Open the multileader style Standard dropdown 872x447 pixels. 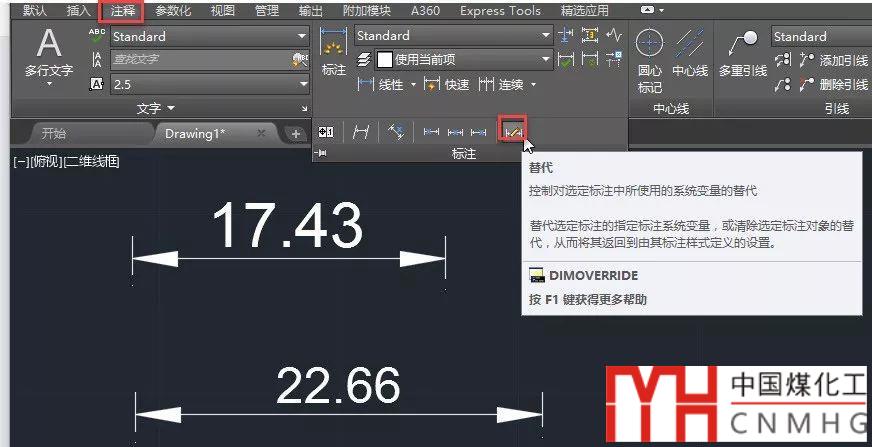822,37
